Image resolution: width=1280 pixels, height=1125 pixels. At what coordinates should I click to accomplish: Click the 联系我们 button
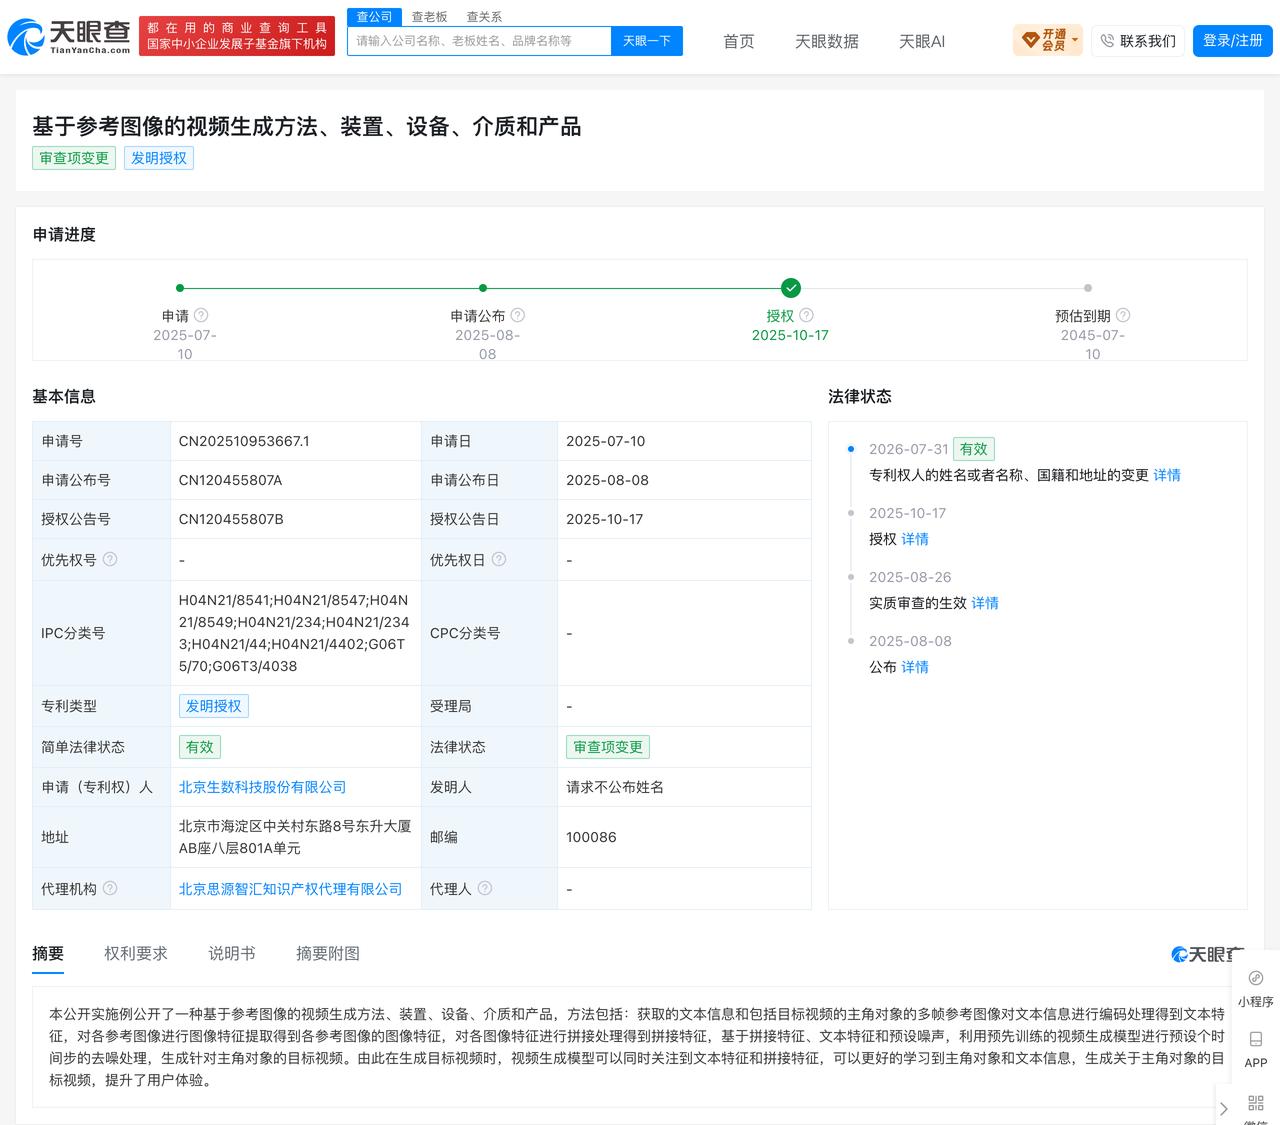1138,41
